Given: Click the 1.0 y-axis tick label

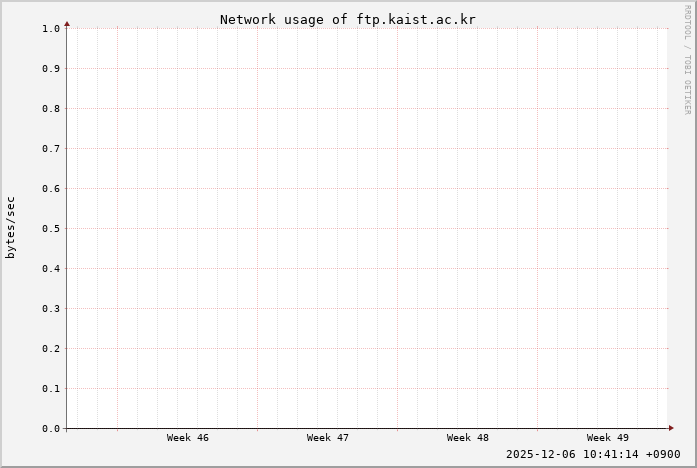Looking at the screenshot, I should pyautogui.click(x=51, y=29).
